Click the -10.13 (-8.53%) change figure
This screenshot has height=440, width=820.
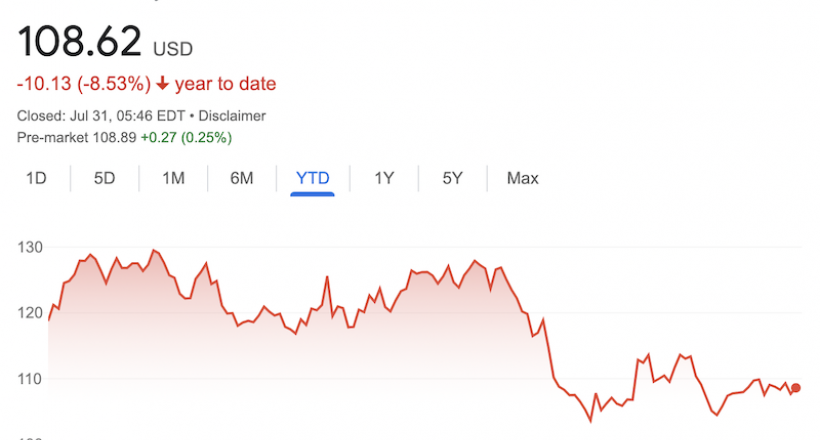click(x=84, y=84)
